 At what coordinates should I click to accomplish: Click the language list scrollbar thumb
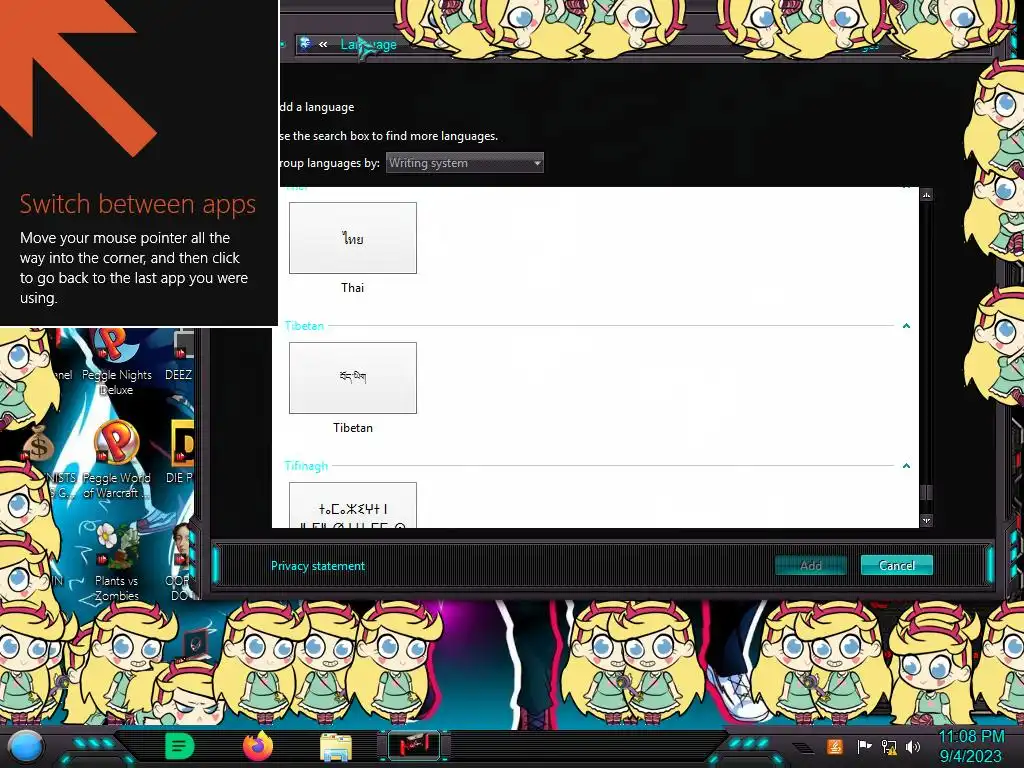coord(926,492)
